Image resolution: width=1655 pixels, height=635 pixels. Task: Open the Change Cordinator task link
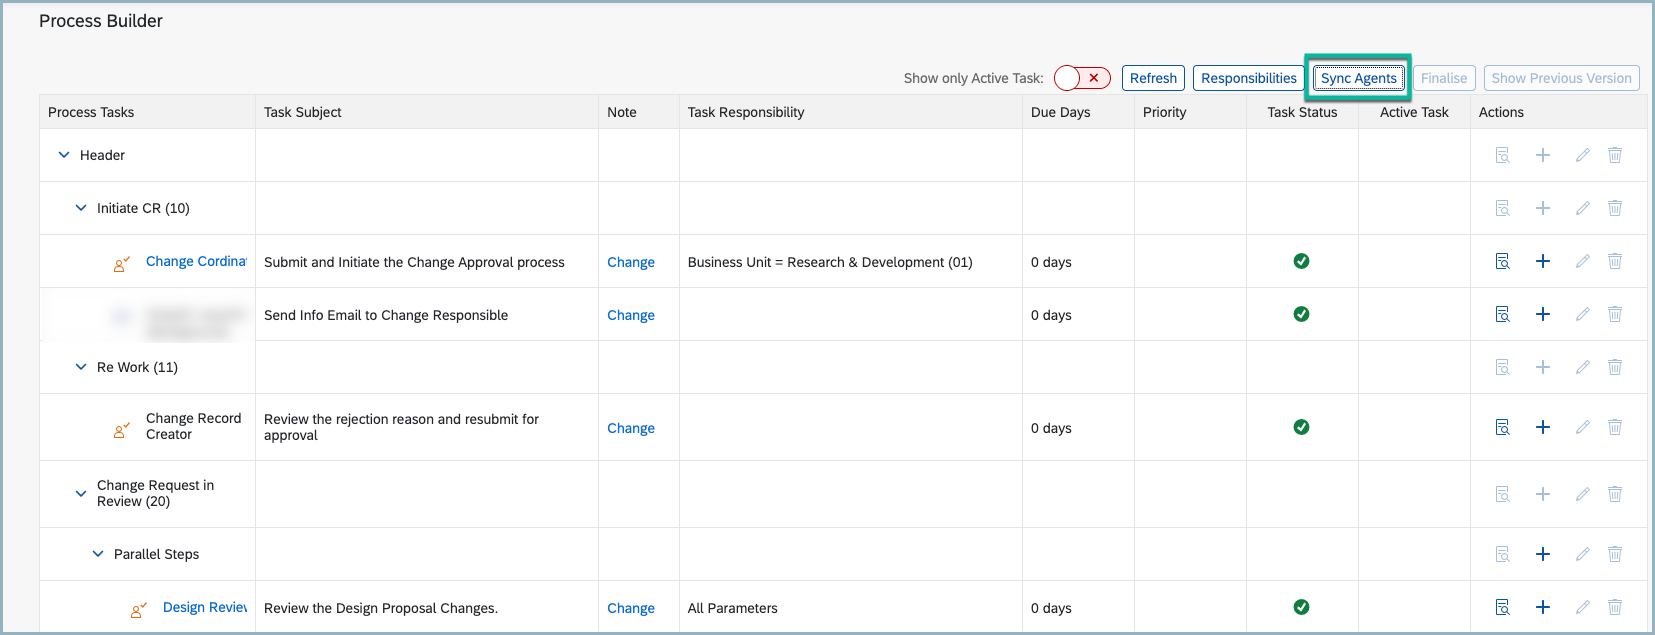pos(195,261)
